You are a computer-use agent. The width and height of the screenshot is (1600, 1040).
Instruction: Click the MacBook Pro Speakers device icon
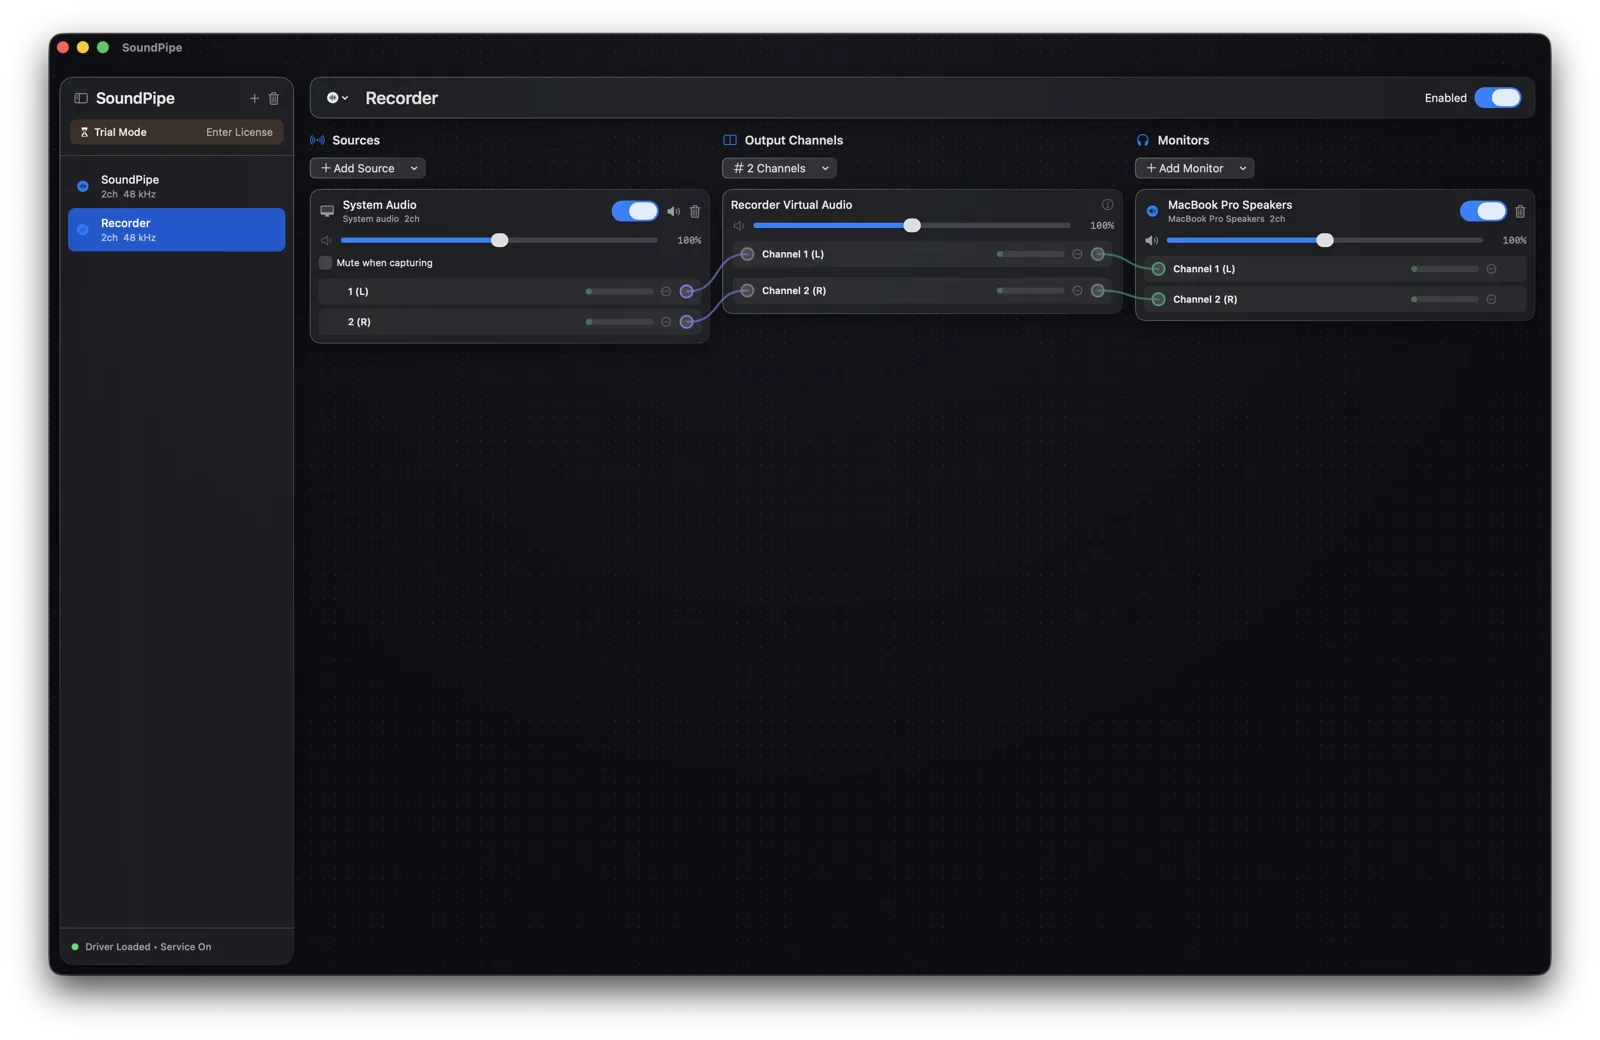tap(1152, 211)
